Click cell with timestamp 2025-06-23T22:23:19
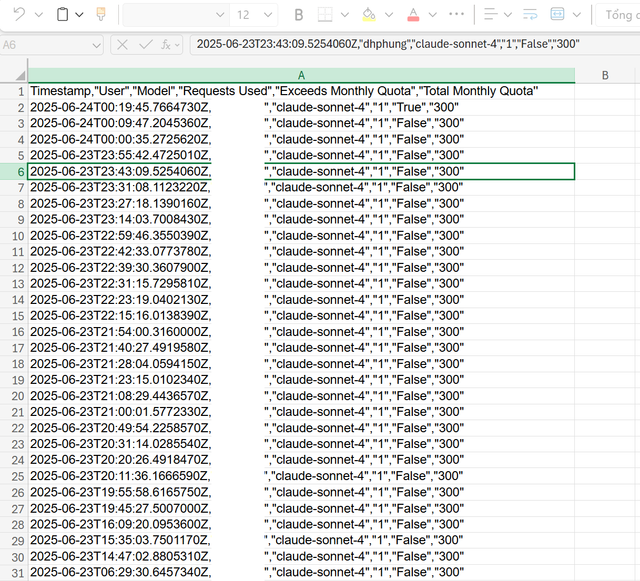 click(x=301, y=300)
